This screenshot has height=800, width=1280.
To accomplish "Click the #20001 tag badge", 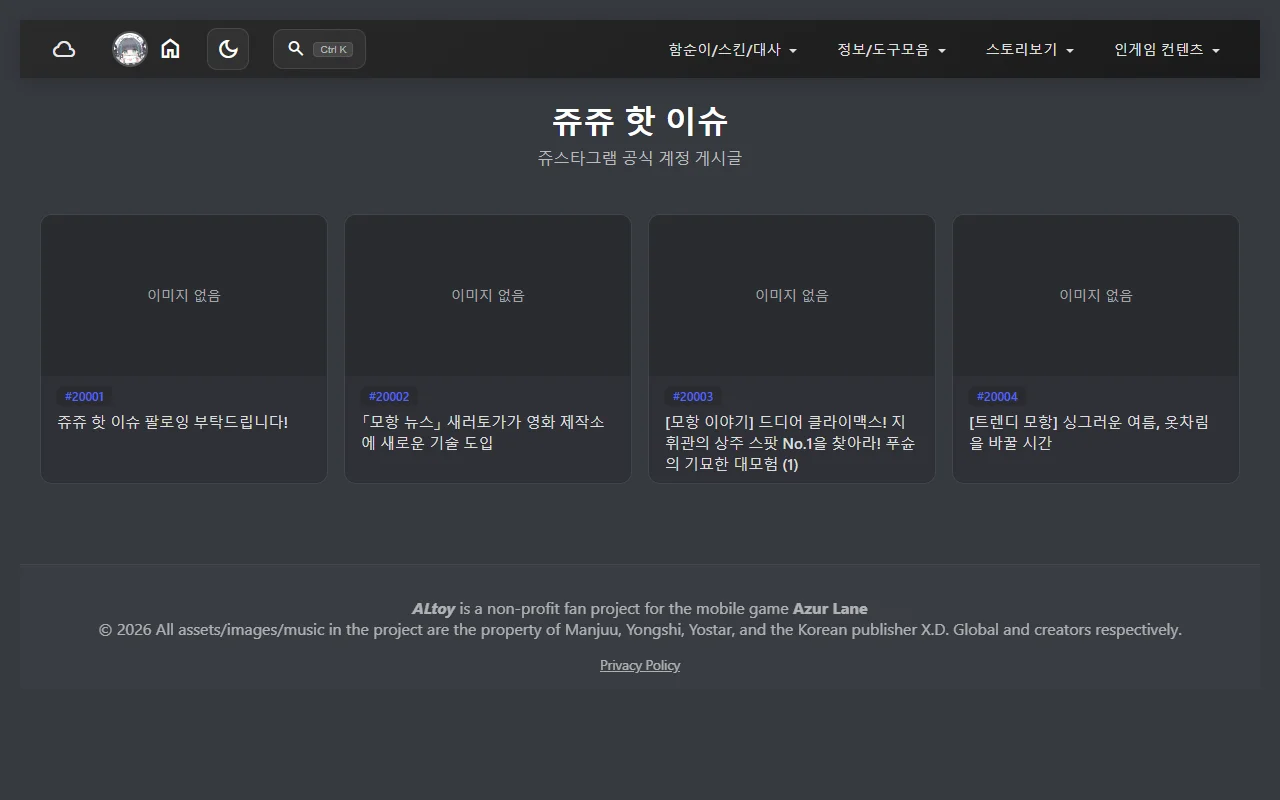I will coord(84,397).
